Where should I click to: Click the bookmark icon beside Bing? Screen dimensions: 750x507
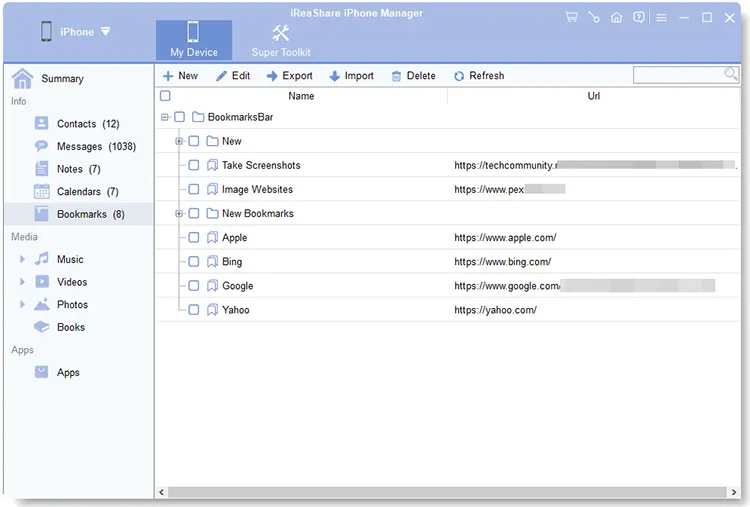click(212, 261)
